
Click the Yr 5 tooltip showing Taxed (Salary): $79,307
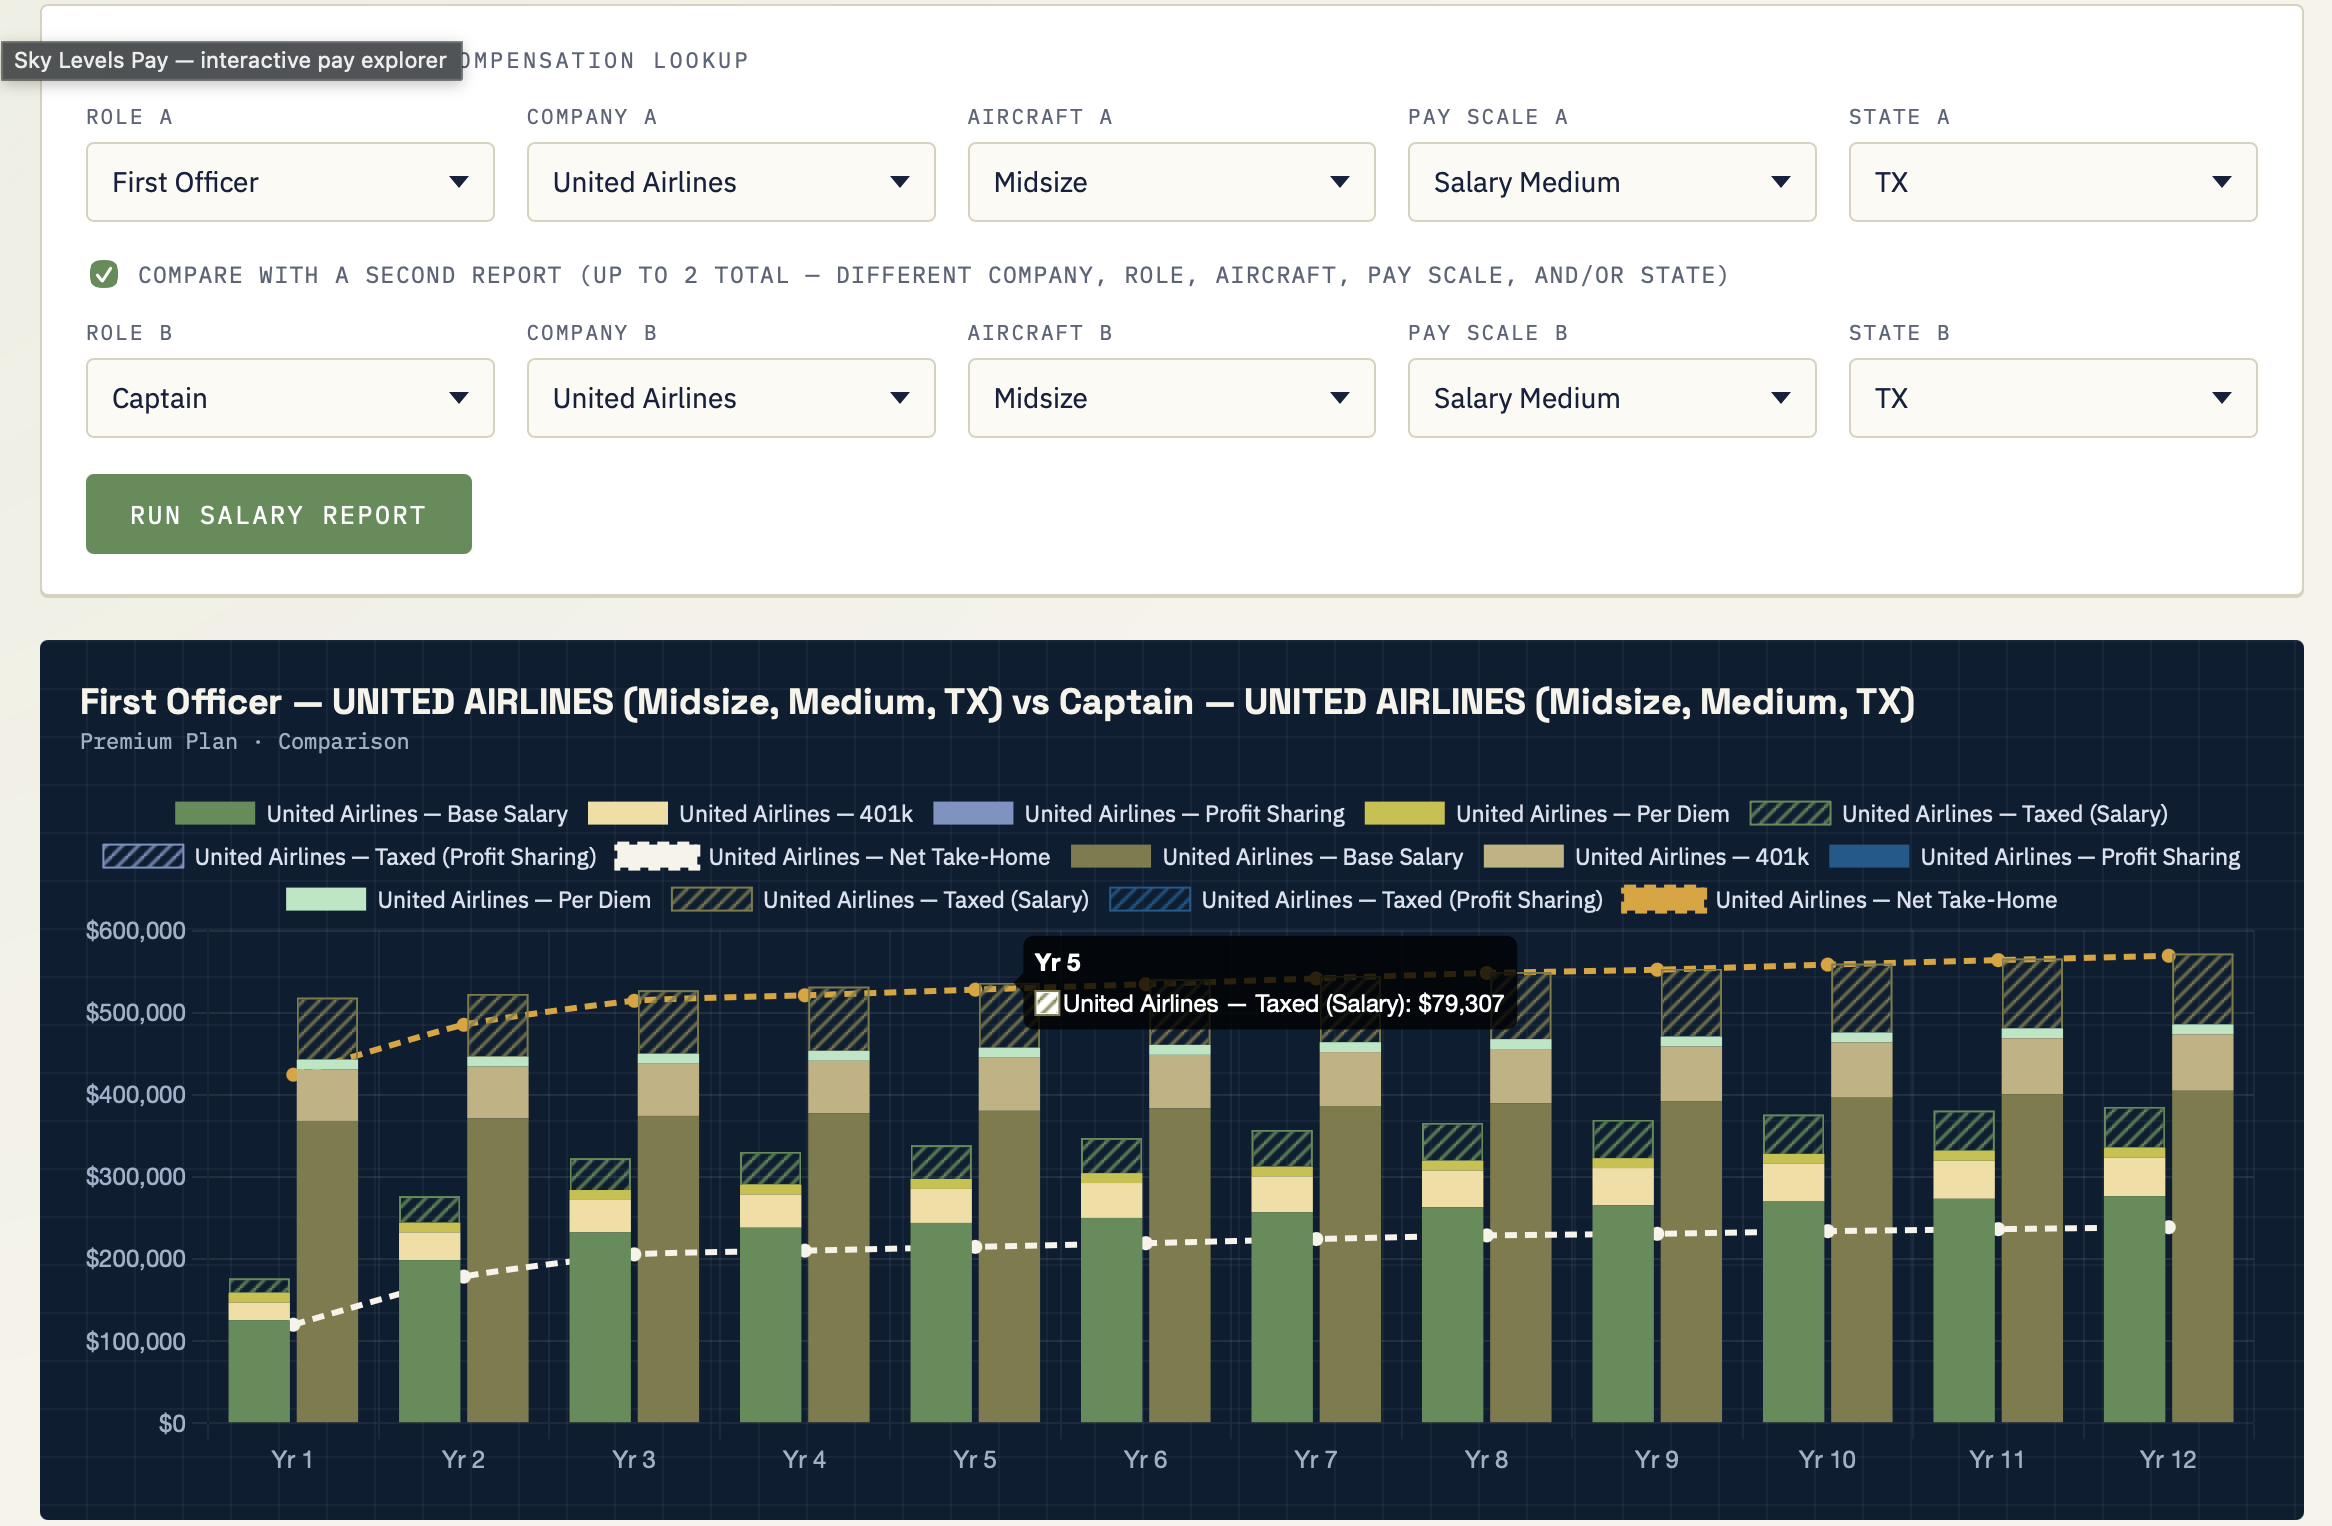(x=1270, y=983)
